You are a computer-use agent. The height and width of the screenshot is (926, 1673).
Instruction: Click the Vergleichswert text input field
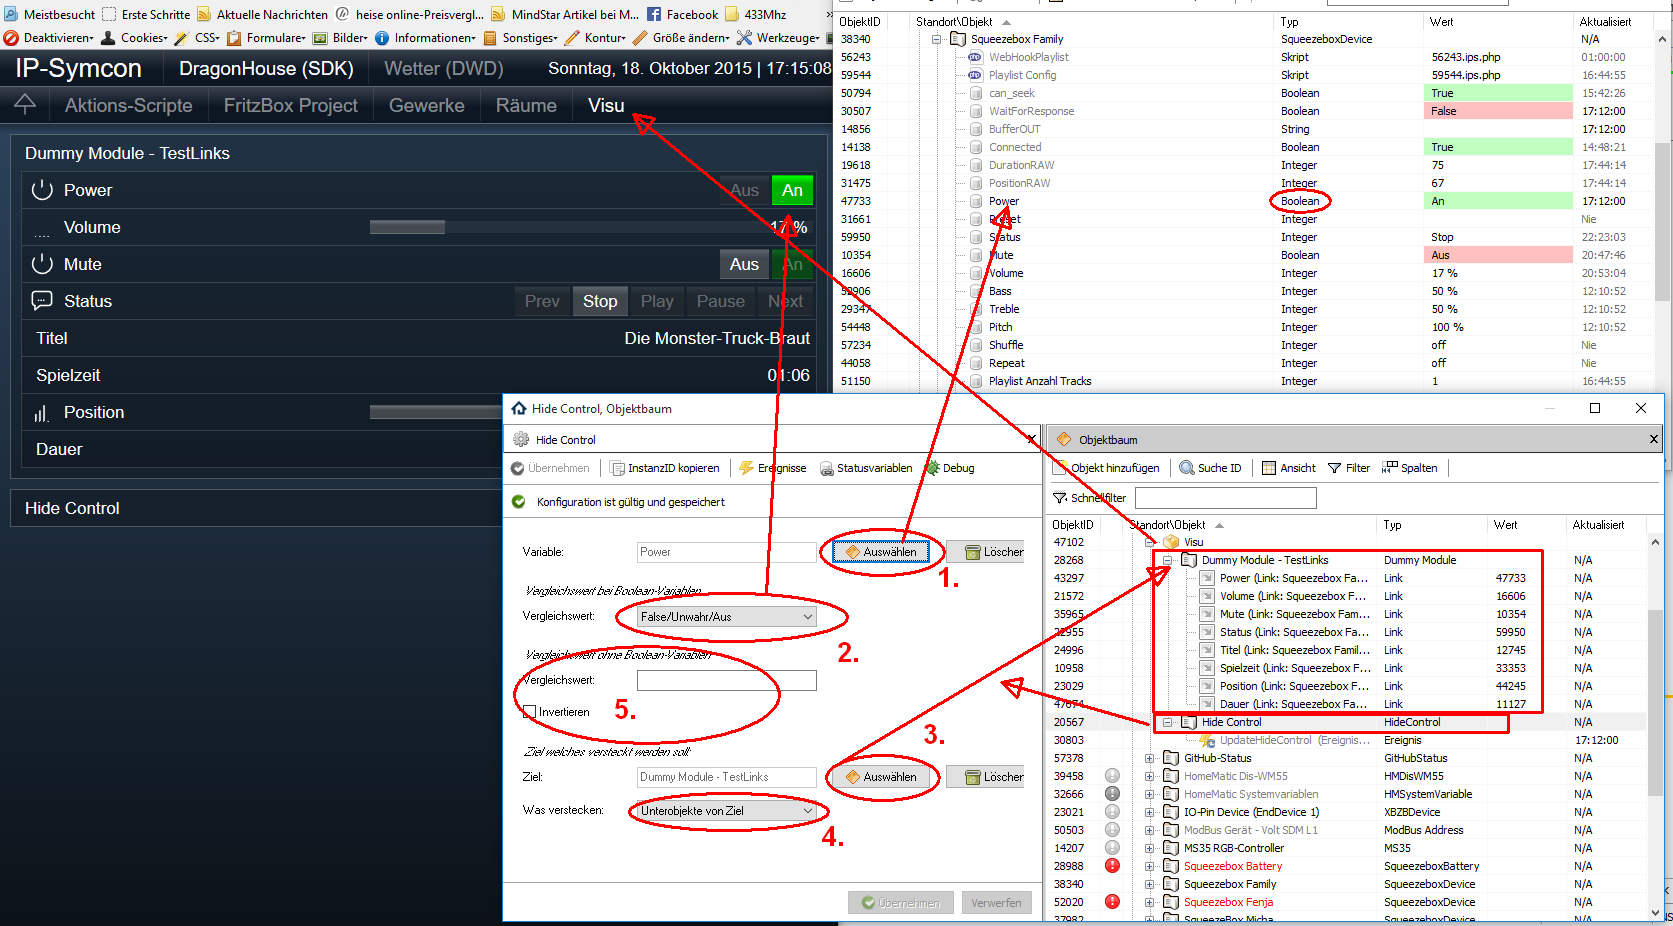[x=726, y=680]
